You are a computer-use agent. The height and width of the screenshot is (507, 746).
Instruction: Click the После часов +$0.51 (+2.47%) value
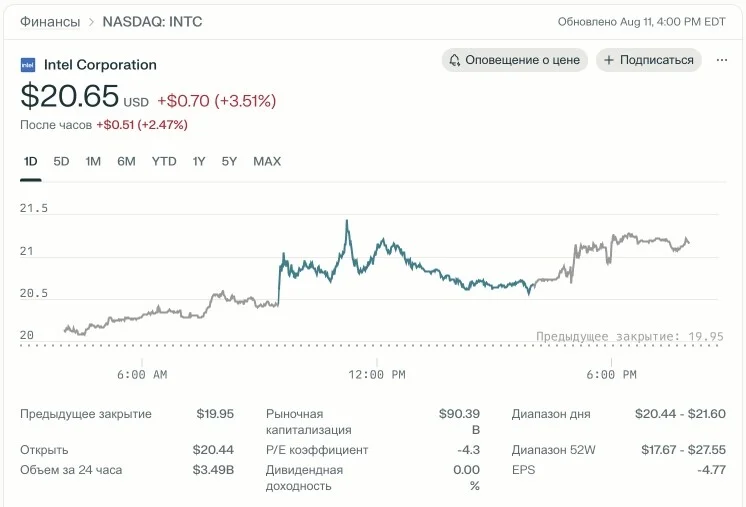tap(104, 125)
